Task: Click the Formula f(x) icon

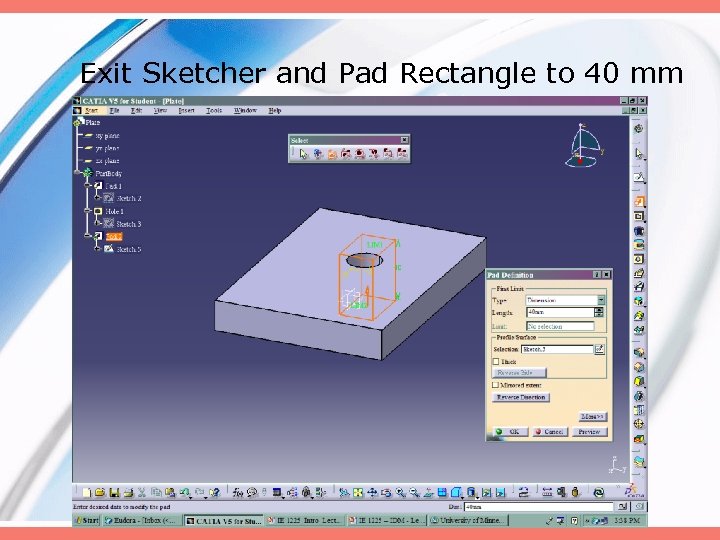Action: (237, 493)
